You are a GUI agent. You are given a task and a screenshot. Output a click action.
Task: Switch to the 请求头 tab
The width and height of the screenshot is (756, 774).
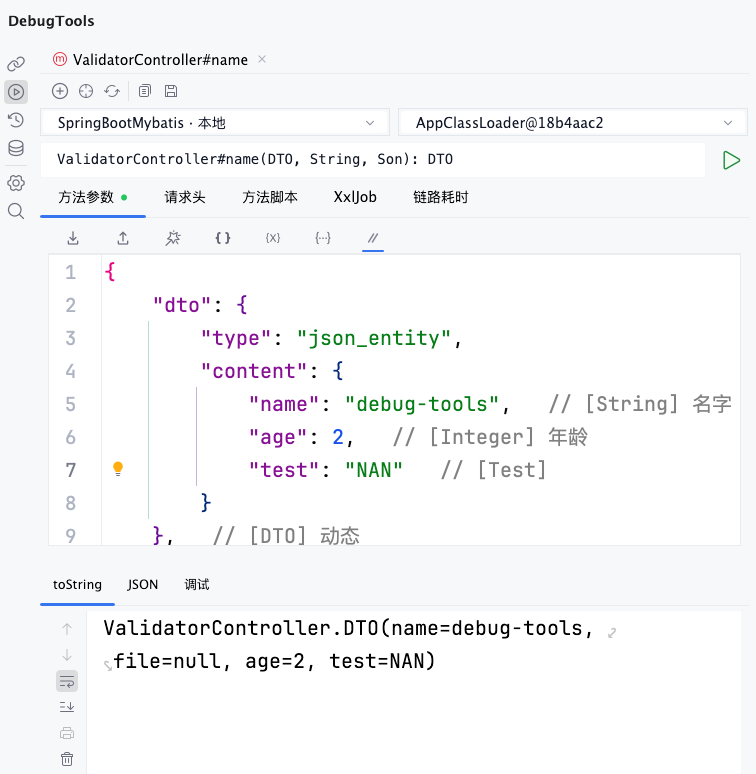pos(185,197)
